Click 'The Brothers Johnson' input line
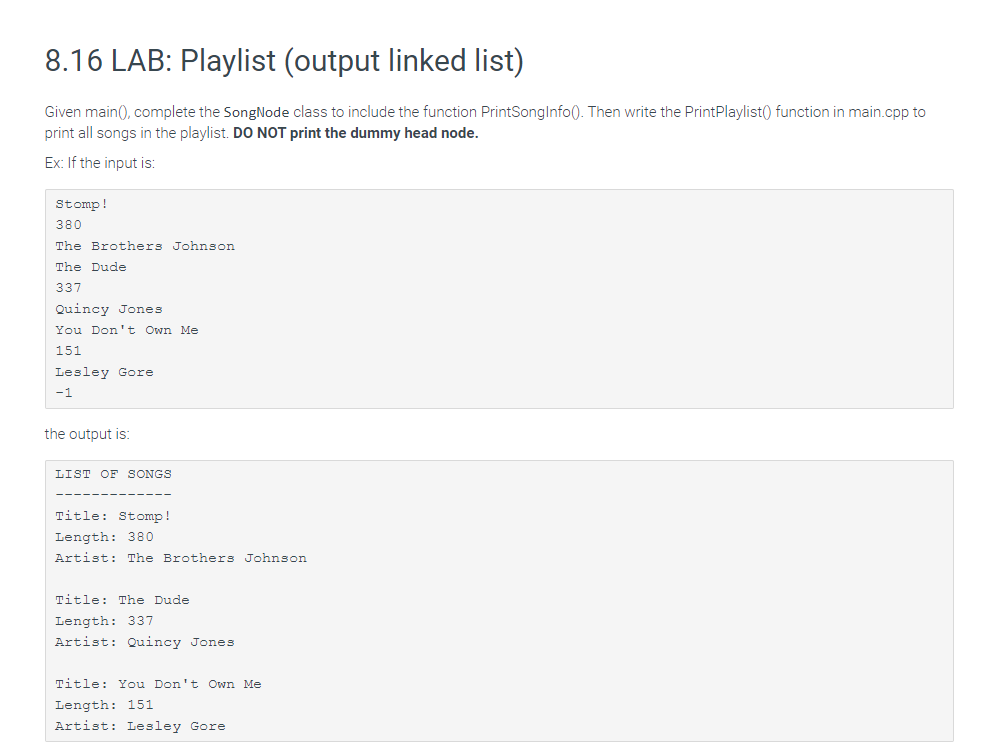This screenshot has width=990, height=754. (145, 246)
